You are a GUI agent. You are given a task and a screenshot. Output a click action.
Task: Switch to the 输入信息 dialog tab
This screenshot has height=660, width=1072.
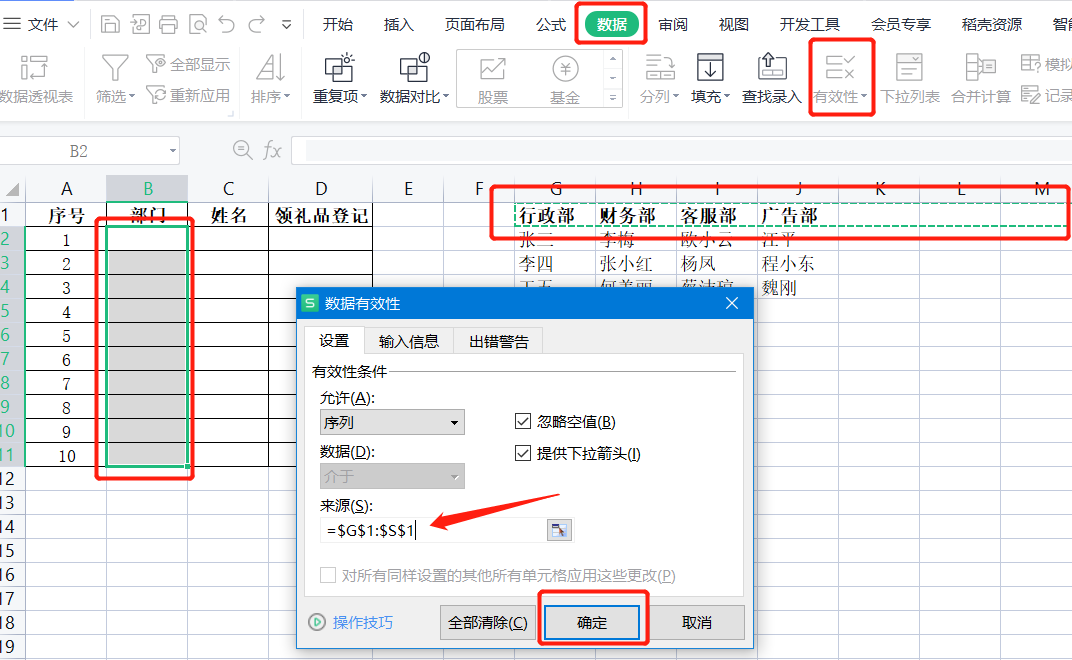point(408,341)
